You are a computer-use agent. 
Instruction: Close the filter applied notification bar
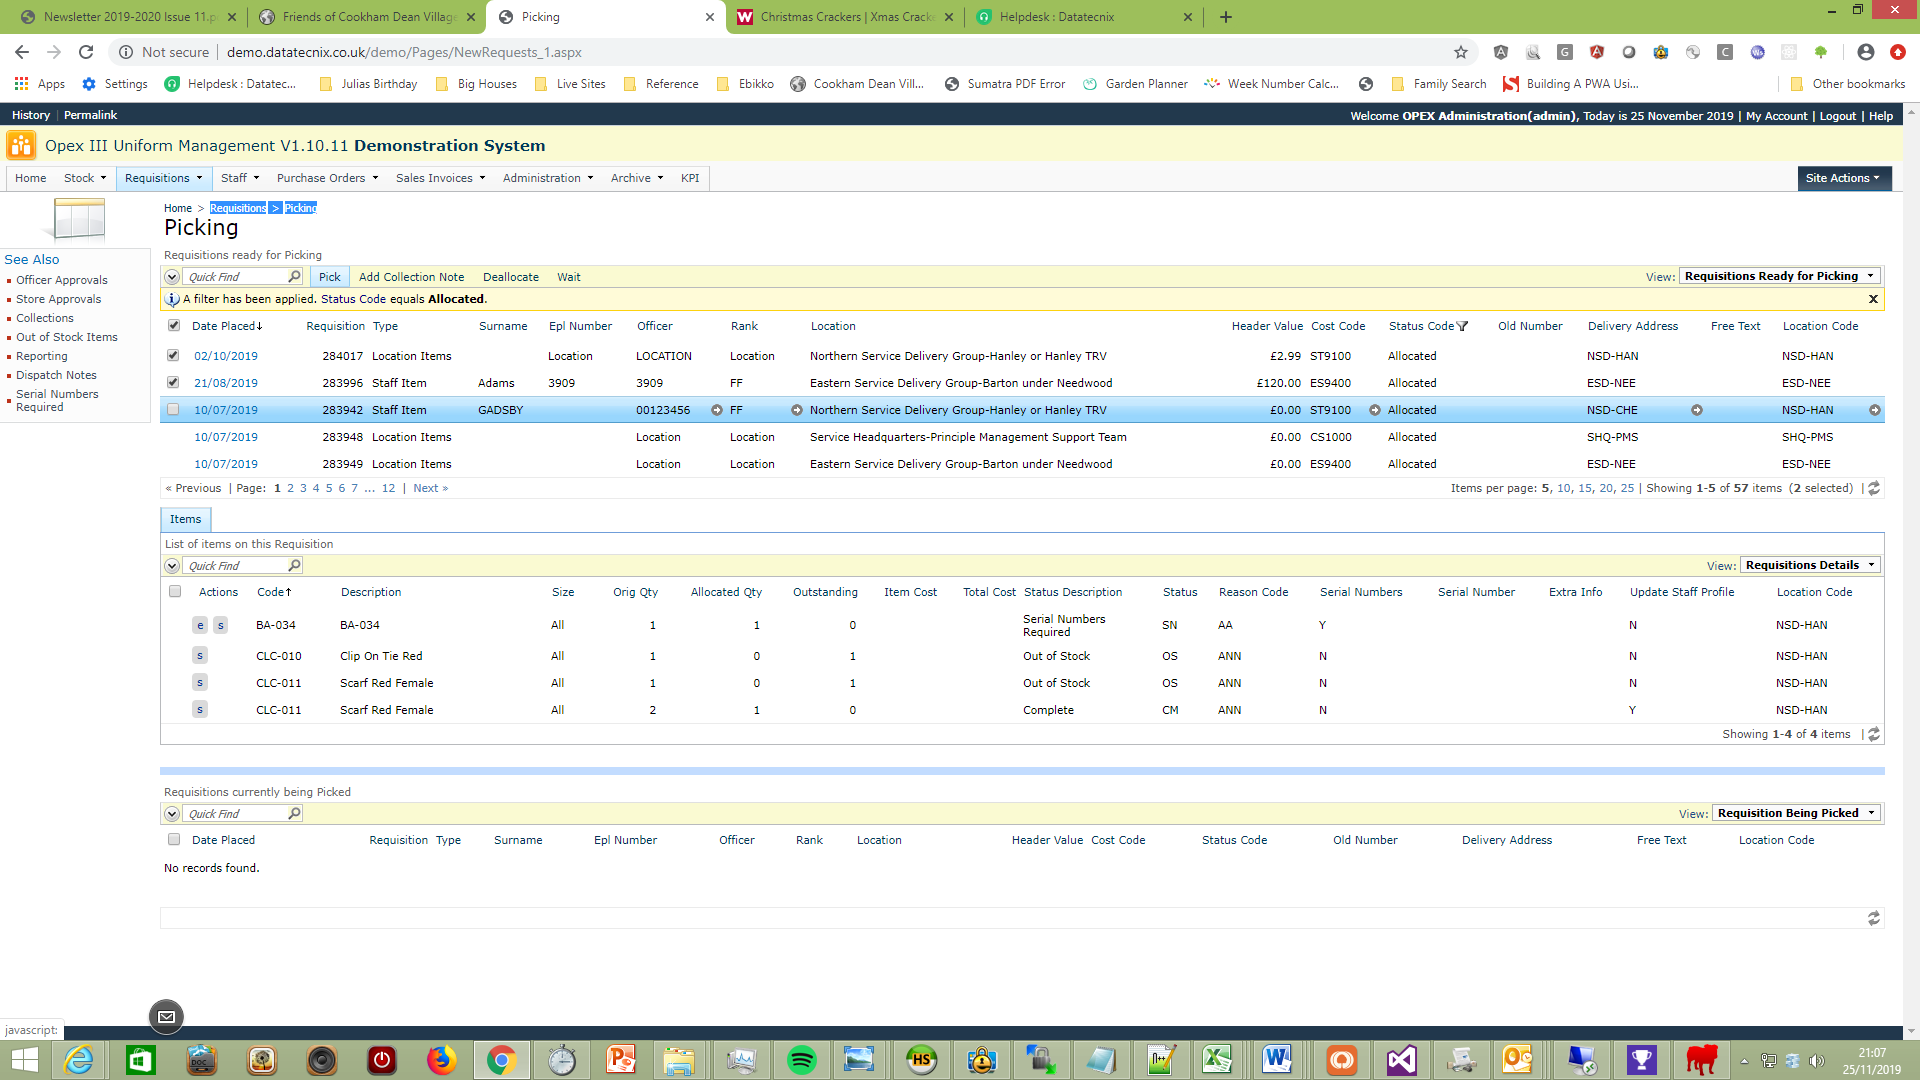coord(1873,299)
